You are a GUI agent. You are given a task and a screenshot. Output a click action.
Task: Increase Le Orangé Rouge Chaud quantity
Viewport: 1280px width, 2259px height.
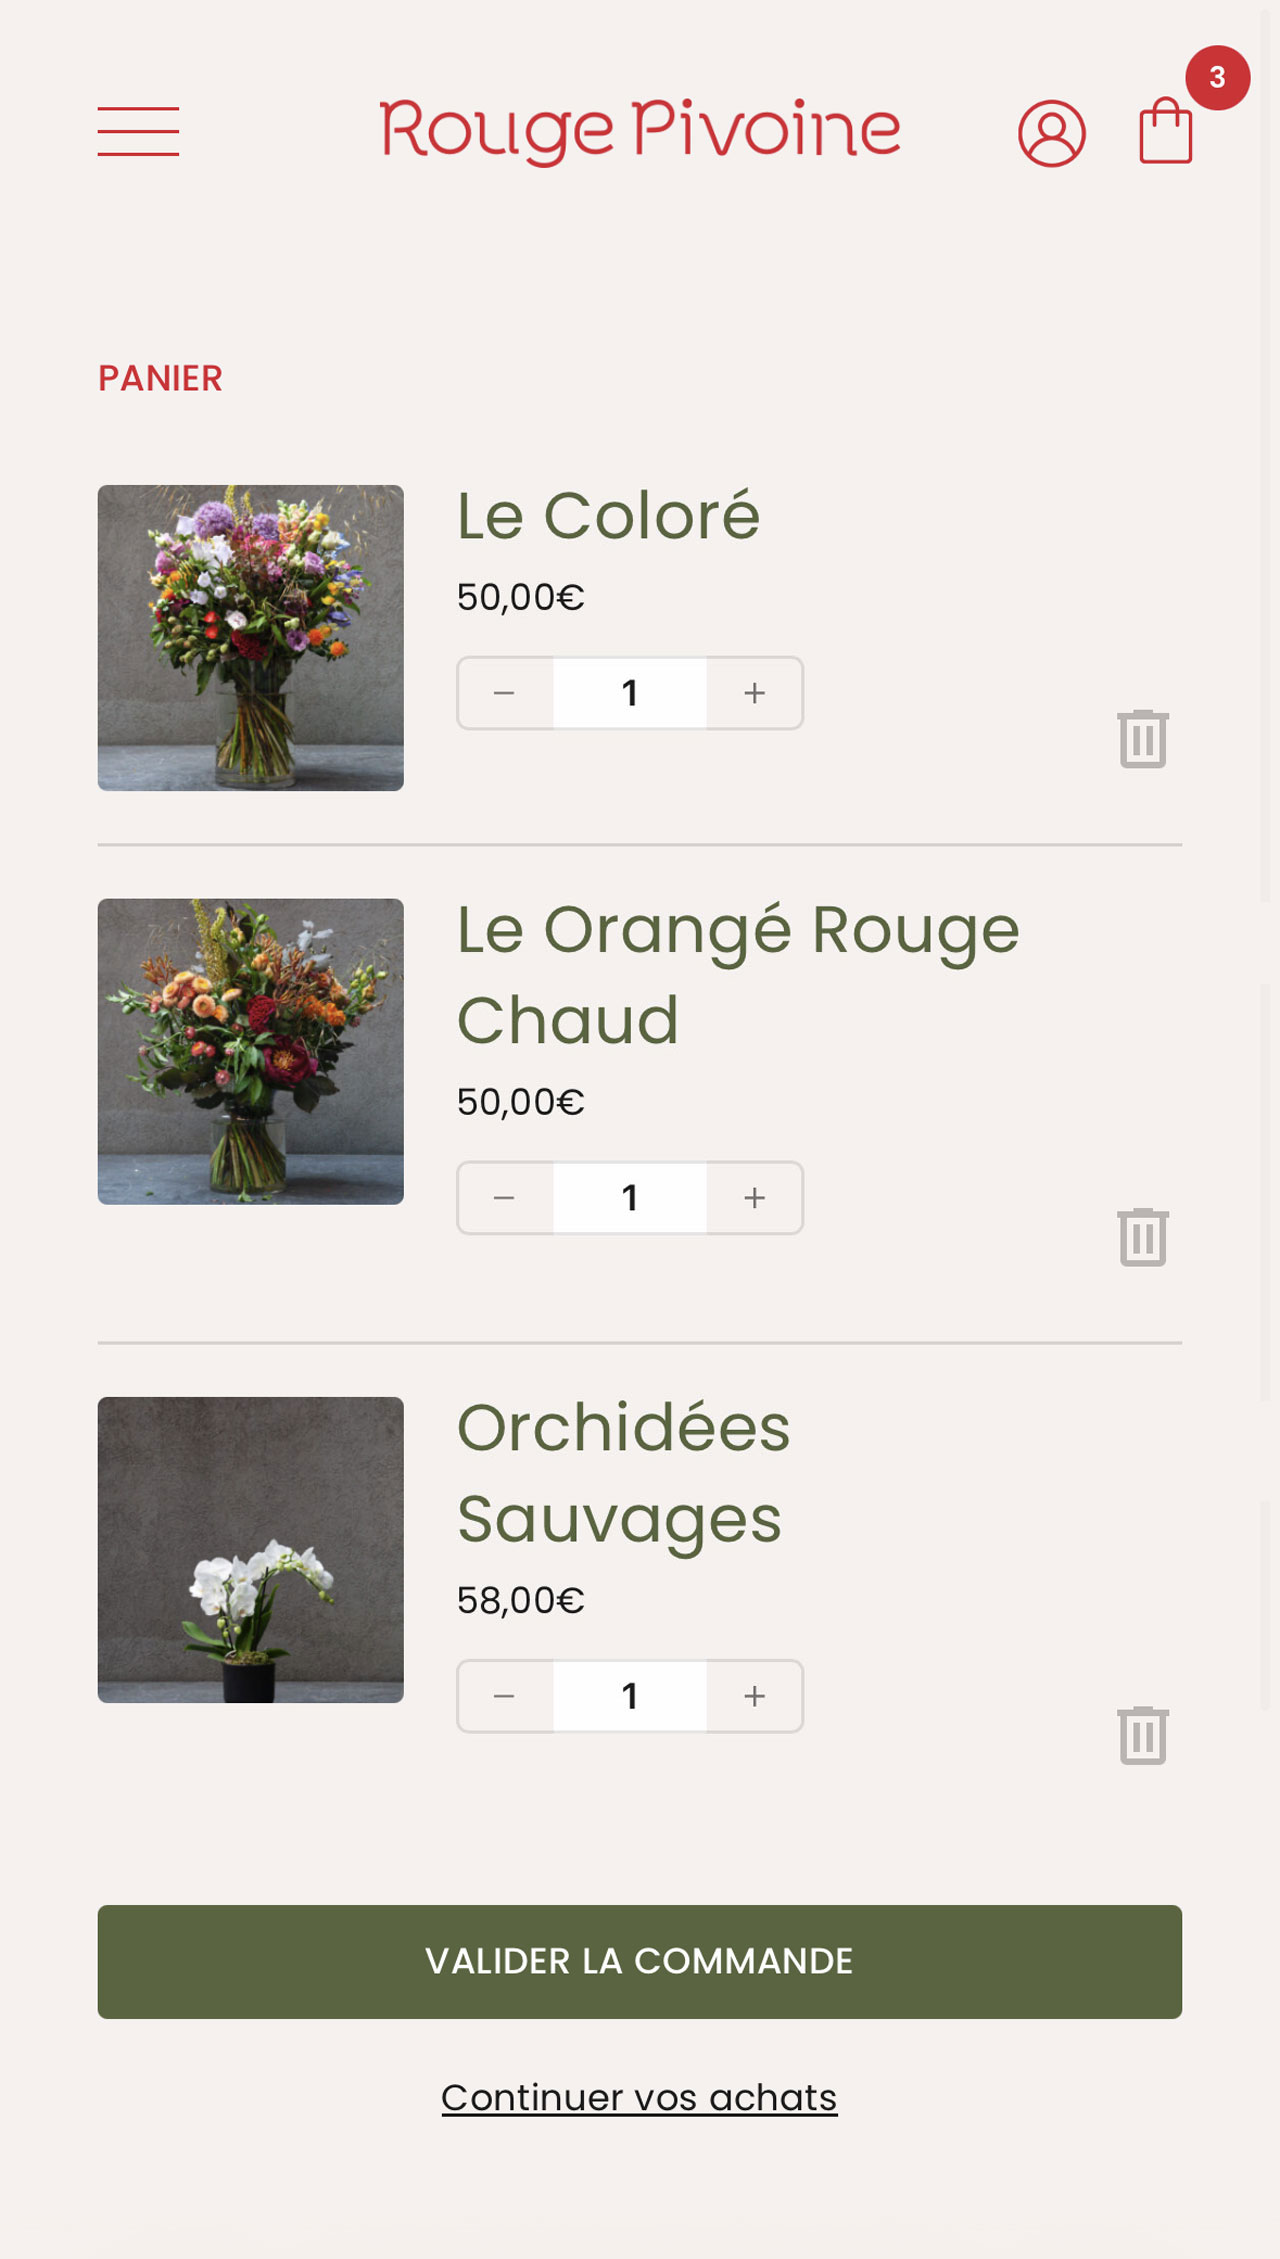(755, 1198)
